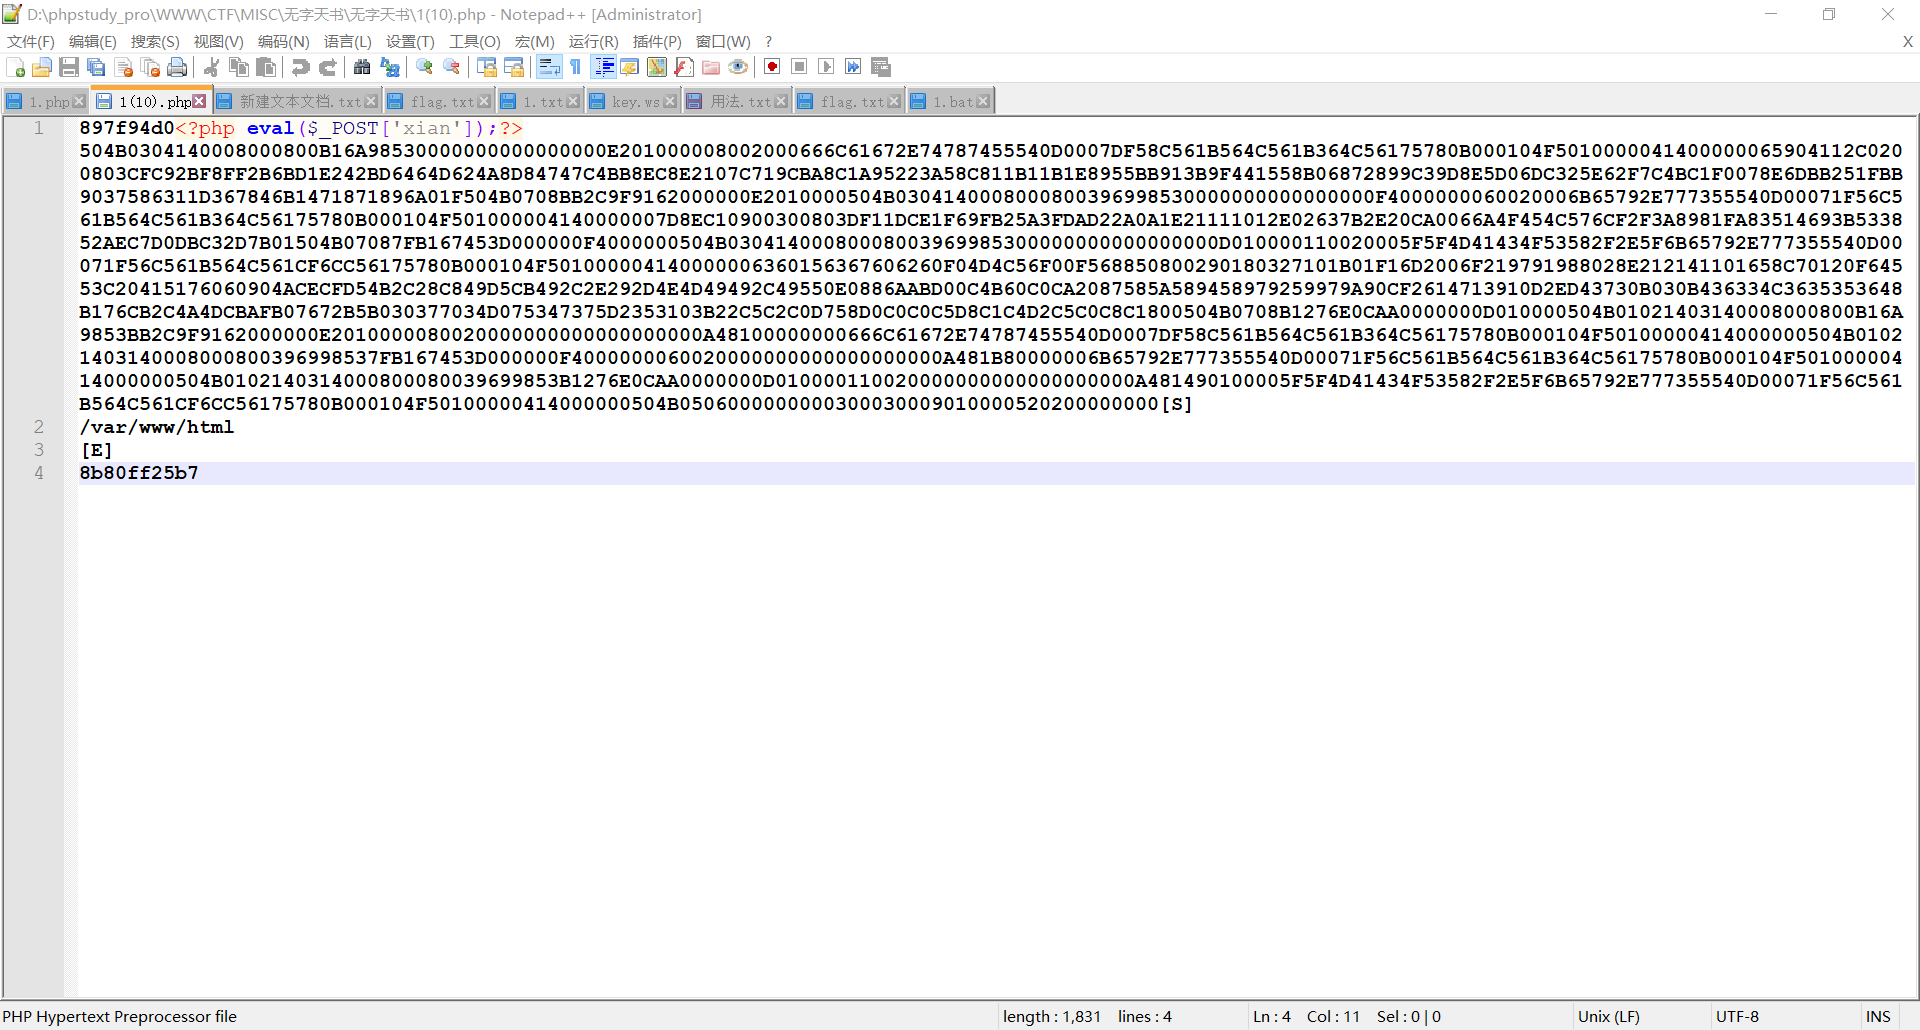Redo the last undone edit
The height and width of the screenshot is (1030, 1920).
327,67
